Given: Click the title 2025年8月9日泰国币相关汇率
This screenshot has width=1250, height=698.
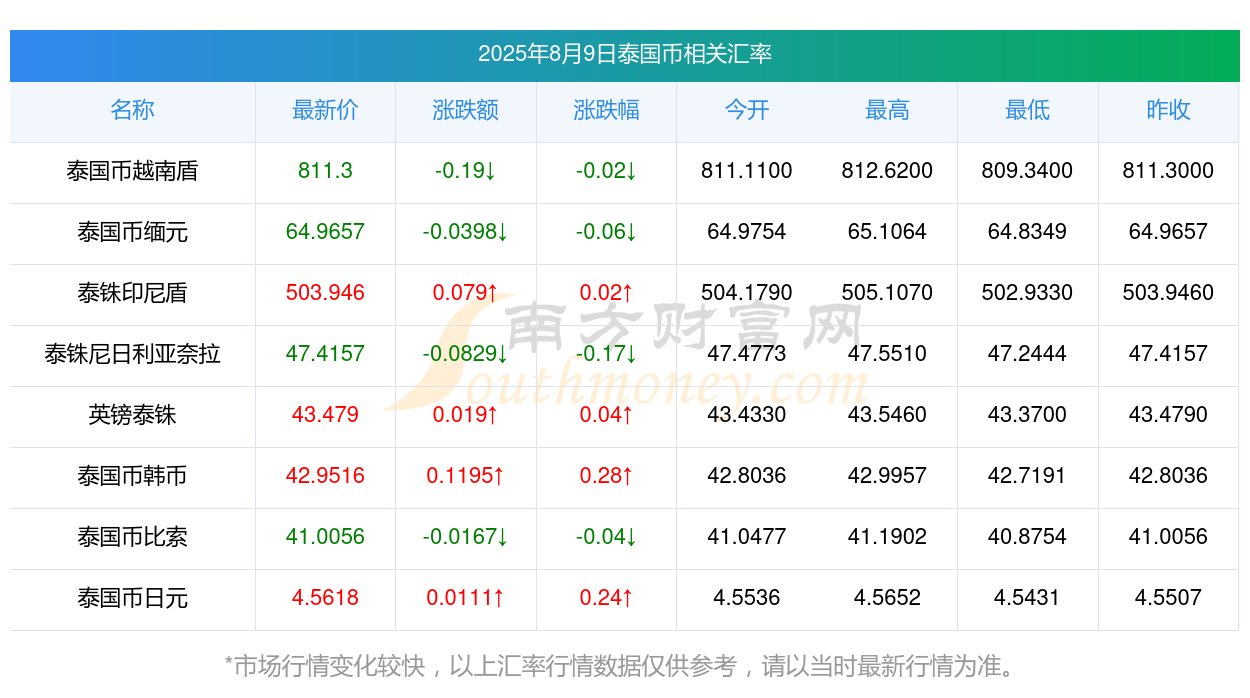Looking at the screenshot, I should tap(624, 54).
